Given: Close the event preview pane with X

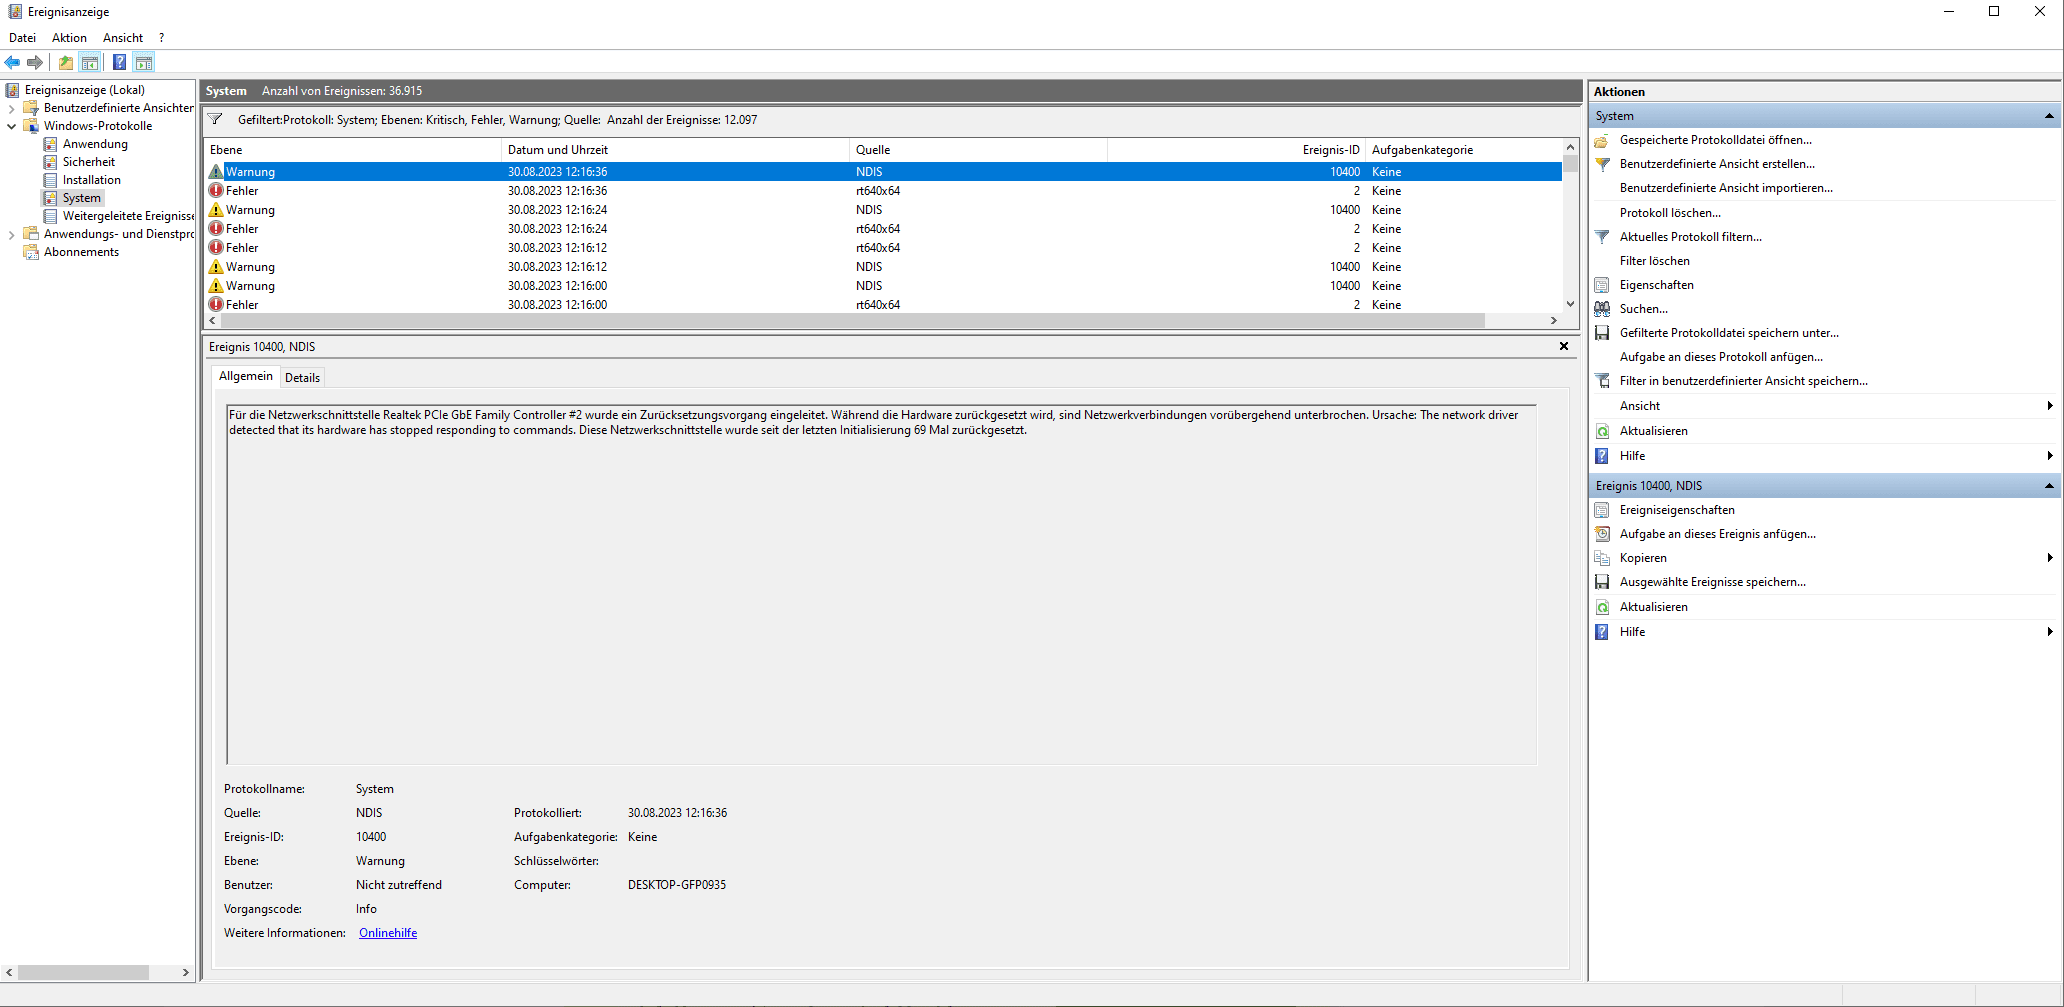Looking at the screenshot, I should point(1564,346).
